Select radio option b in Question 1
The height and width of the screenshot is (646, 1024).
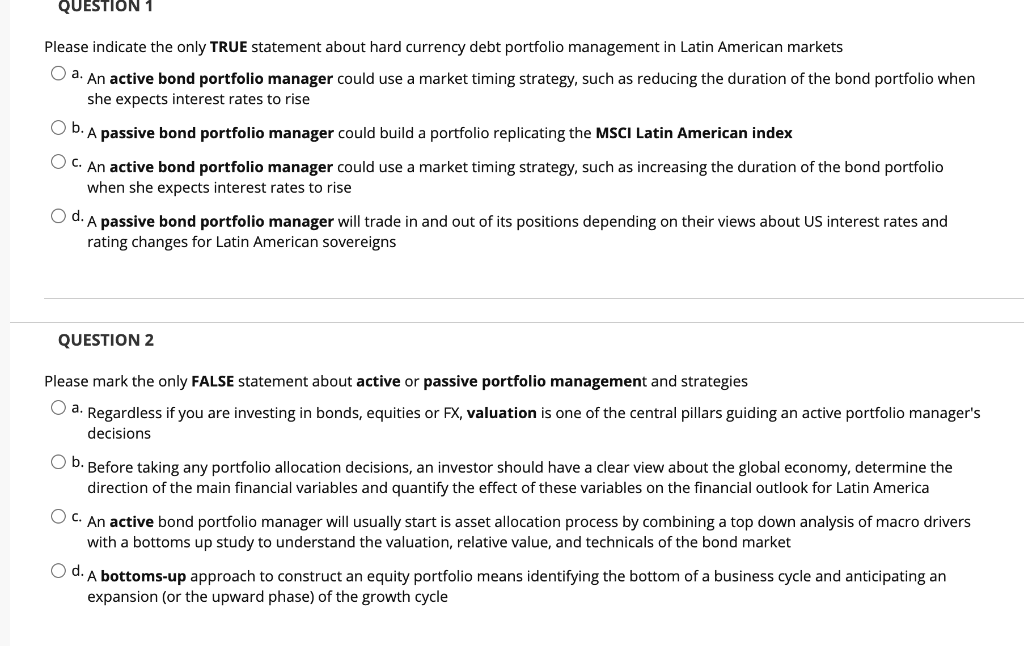(x=57, y=126)
